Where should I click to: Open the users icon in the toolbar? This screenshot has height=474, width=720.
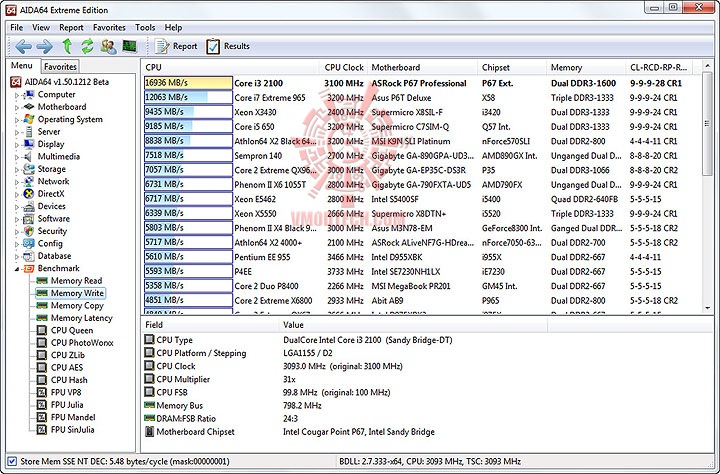pos(108,46)
